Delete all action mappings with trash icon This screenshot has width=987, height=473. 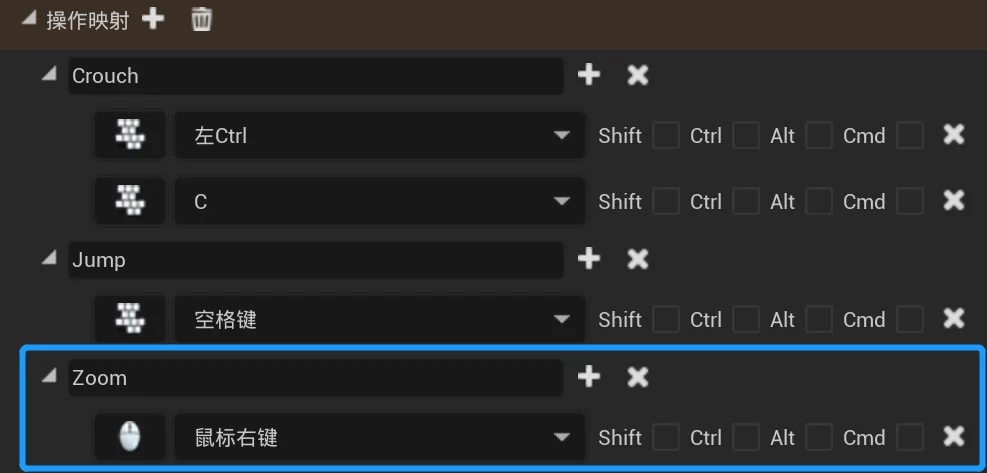(201, 19)
